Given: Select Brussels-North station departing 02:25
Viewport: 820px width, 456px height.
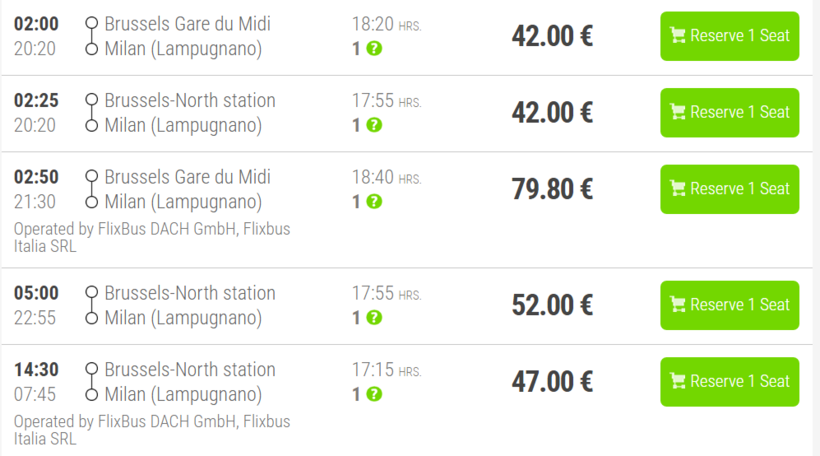Looking at the screenshot, I should pyautogui.click(x=189, y=100).
